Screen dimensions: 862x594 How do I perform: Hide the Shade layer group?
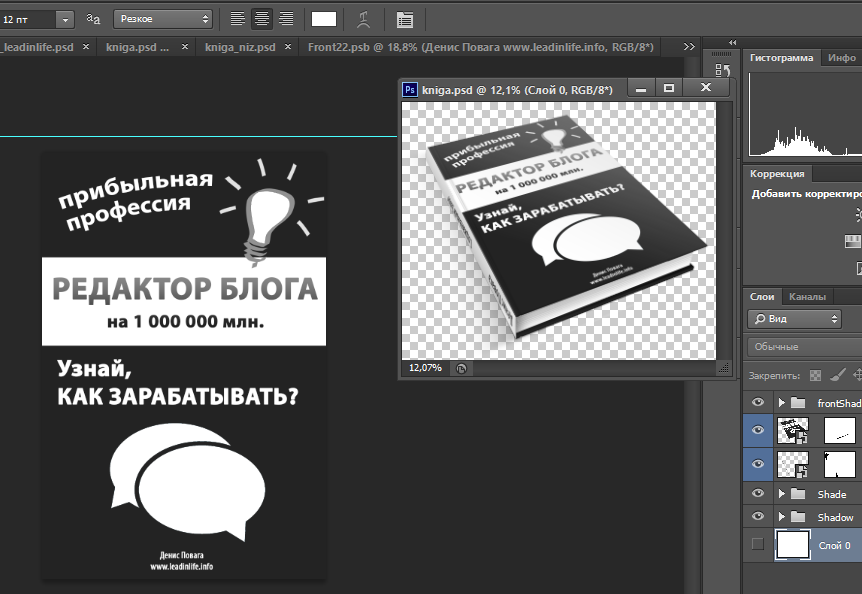(758, 494)
